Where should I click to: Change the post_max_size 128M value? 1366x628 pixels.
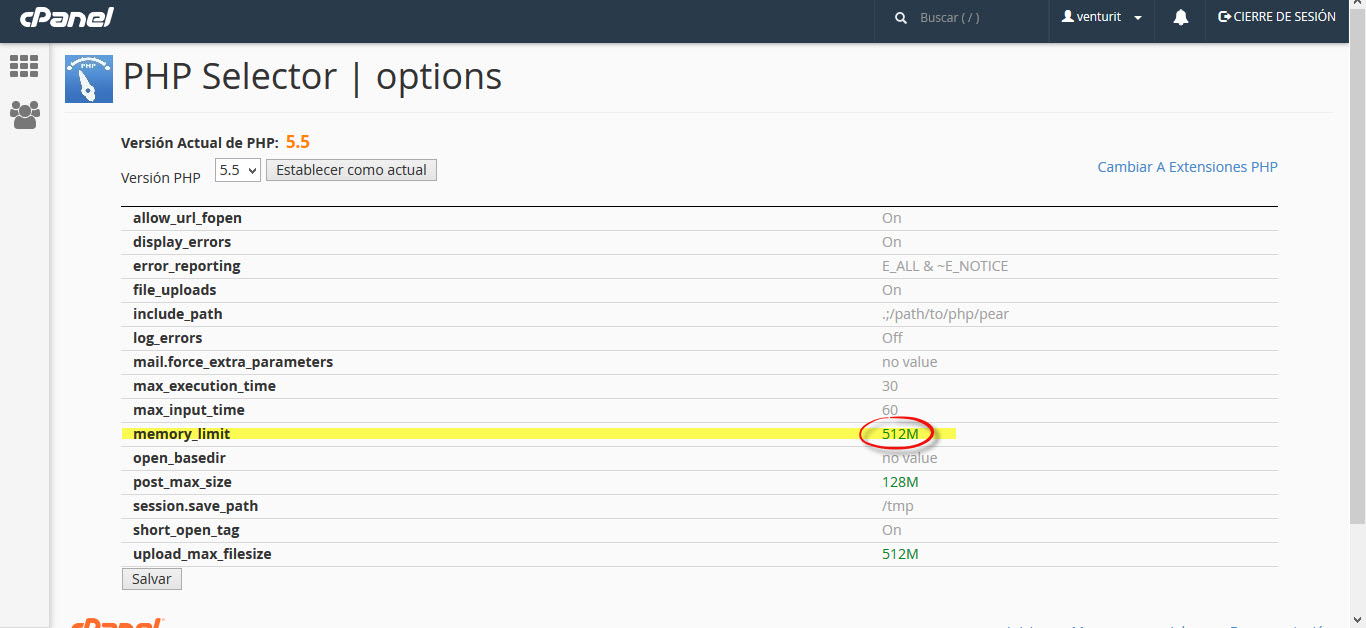(x=900, y=482)
